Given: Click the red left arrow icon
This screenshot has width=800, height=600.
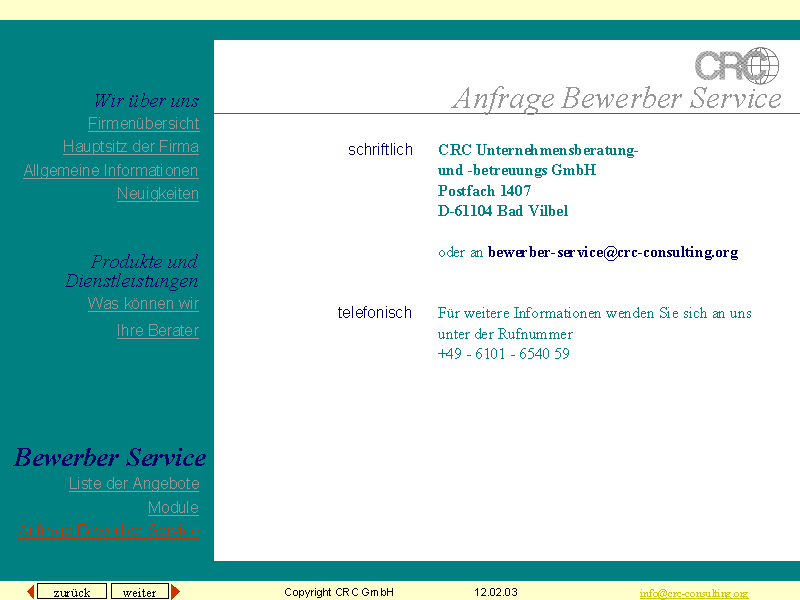Looking at the screenshot, I should point(30,592).
